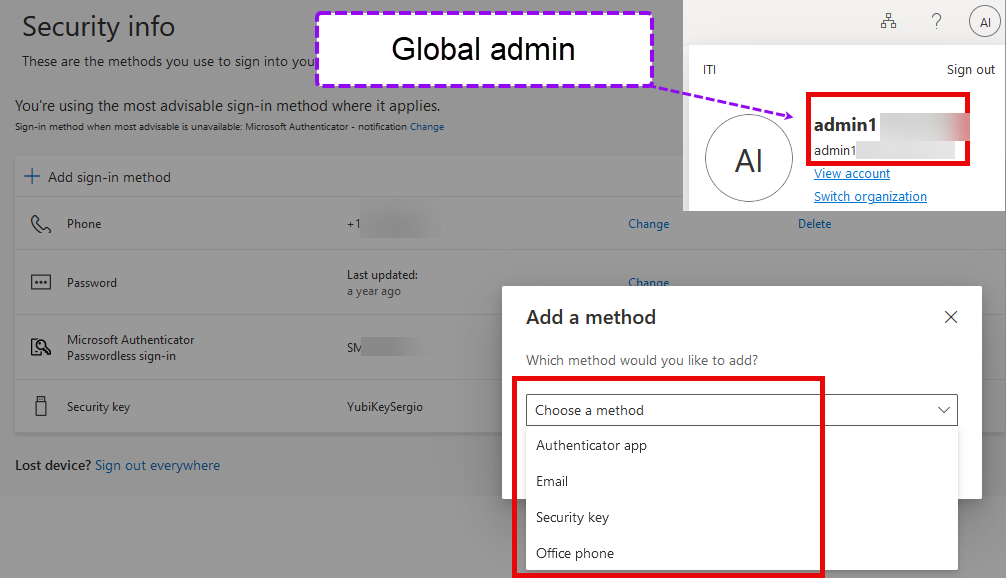Click Microsoft Authenticator Passwordless sign-in label
The image size is (1006, 578).
point(130,348)
